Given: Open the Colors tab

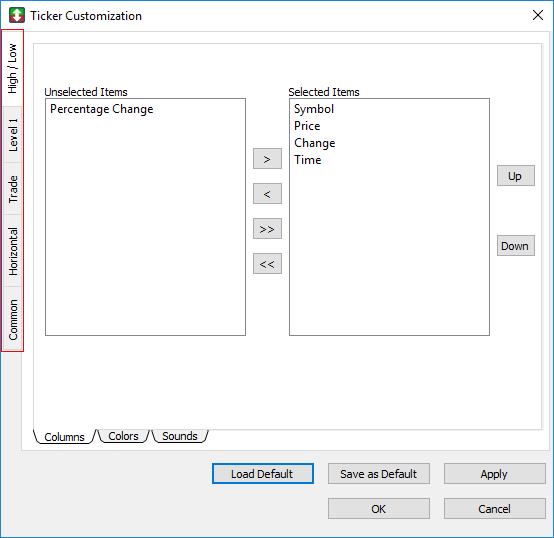Looking at the screenshot, I should [x=123, y=436].
